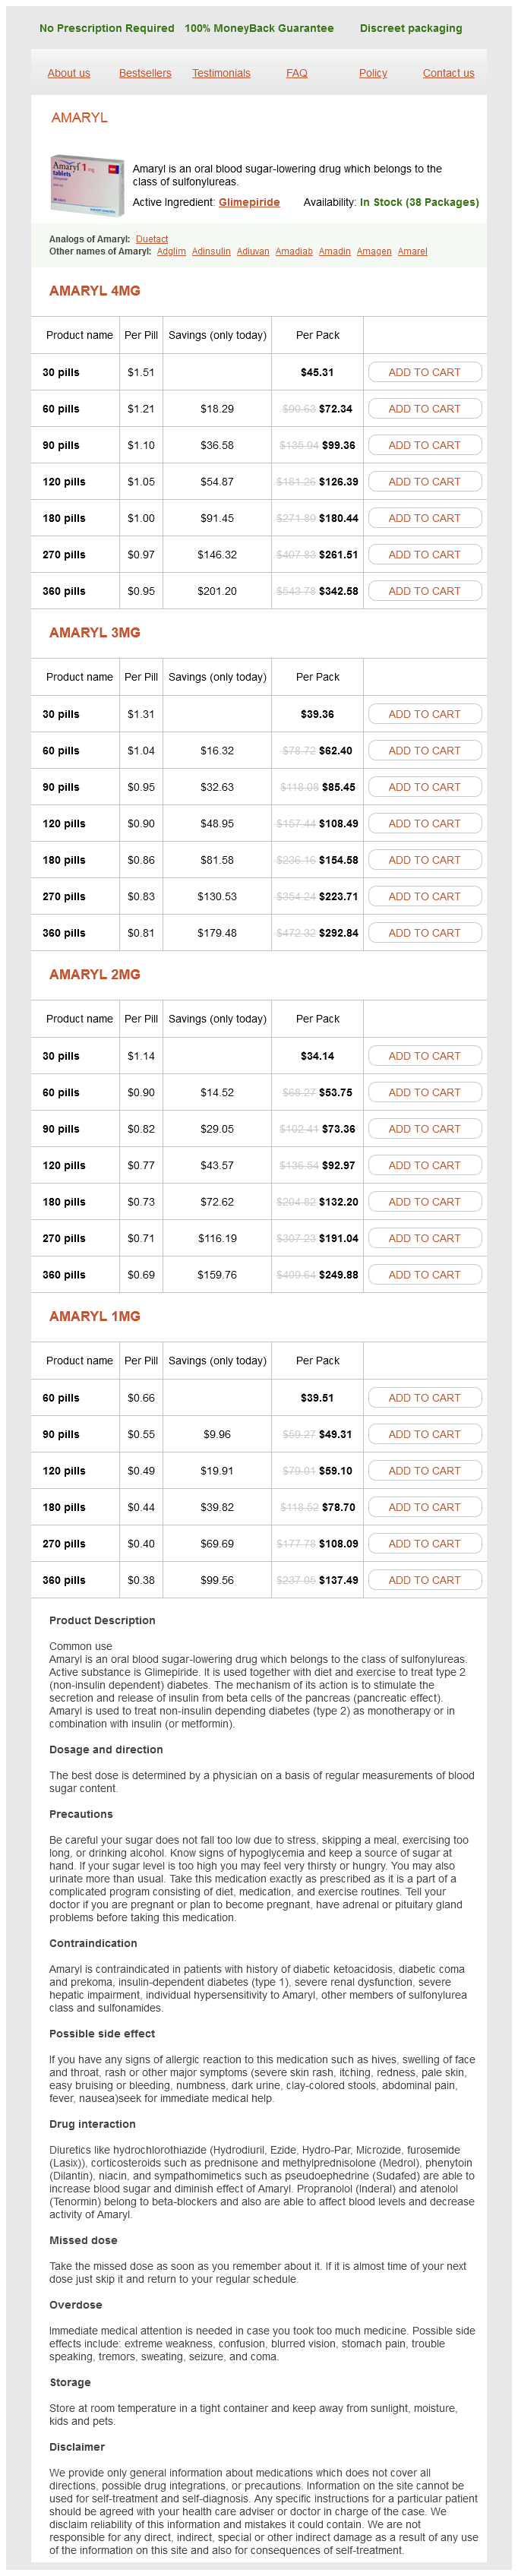Add 360 pills of Amaryl 1mg to cart

pyautogui.click(x=424, y=1580)
